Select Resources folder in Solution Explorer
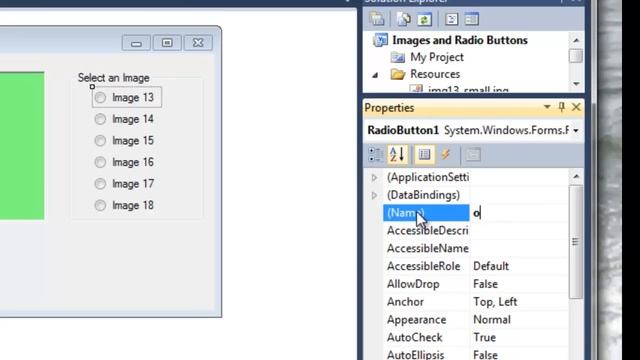 (435, 74)
